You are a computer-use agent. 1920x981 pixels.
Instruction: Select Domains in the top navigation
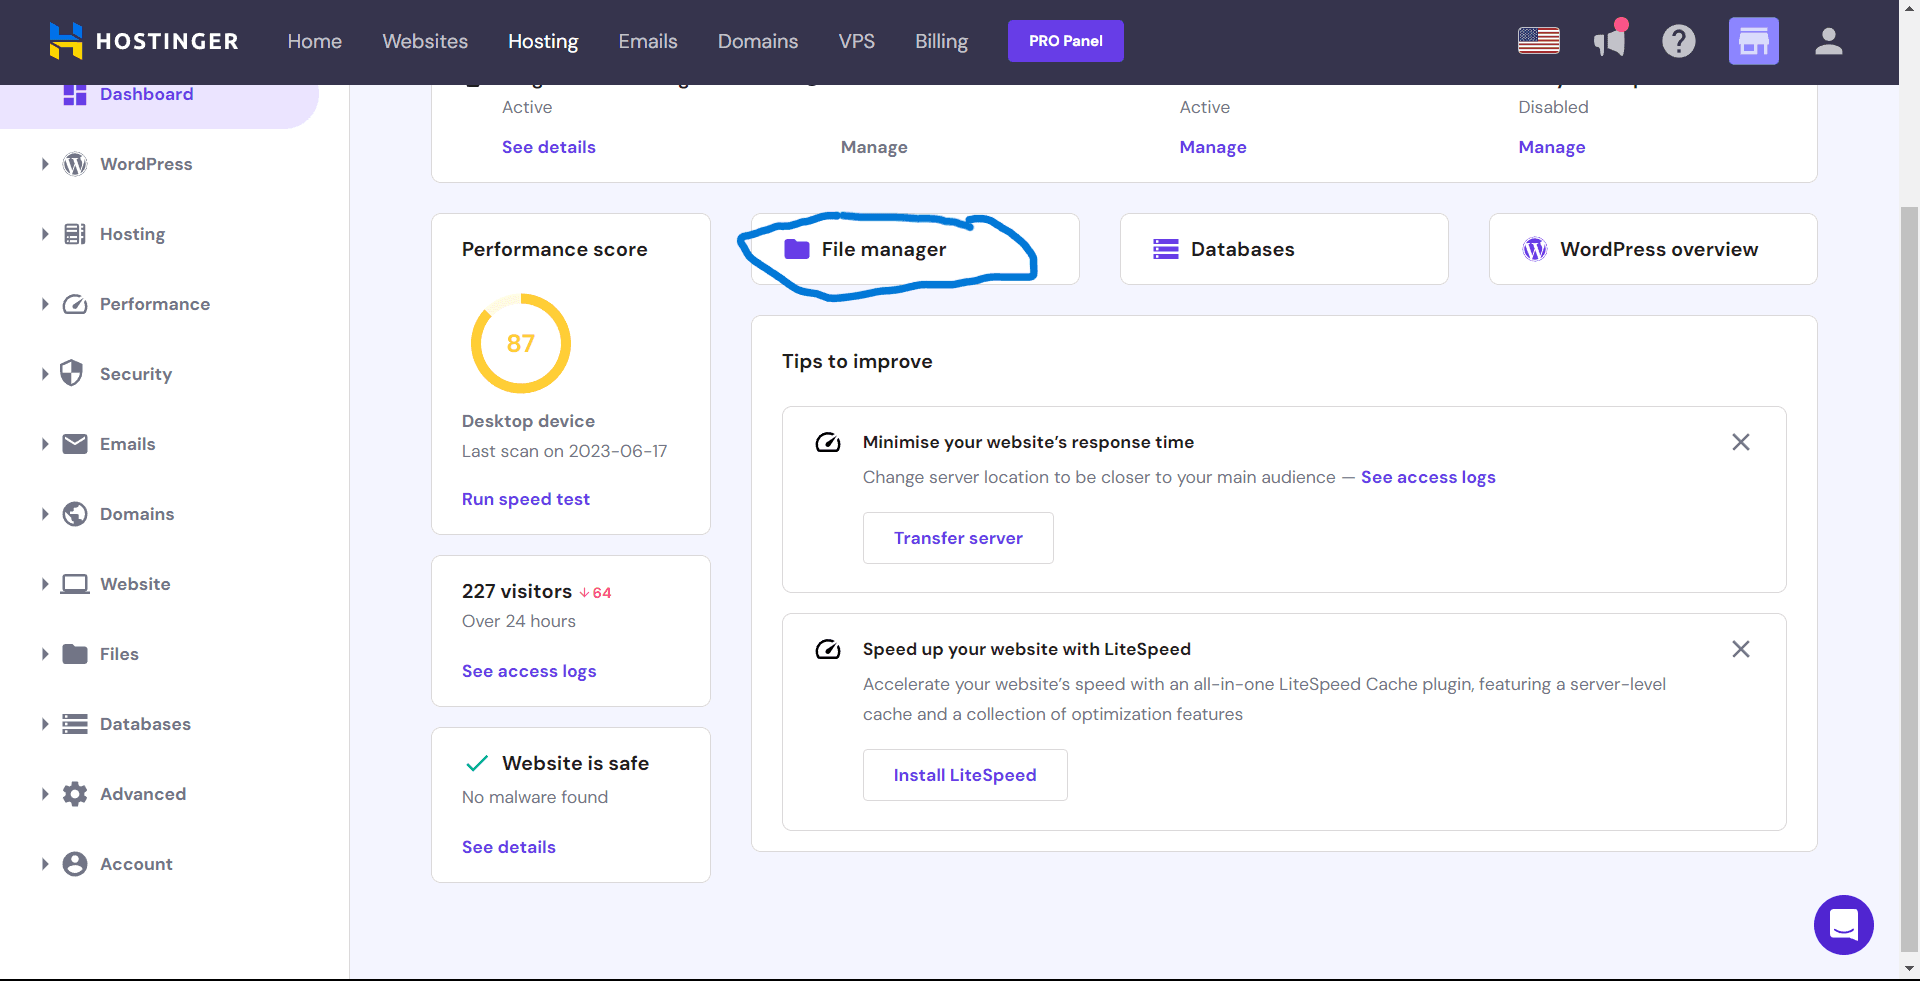757,41
